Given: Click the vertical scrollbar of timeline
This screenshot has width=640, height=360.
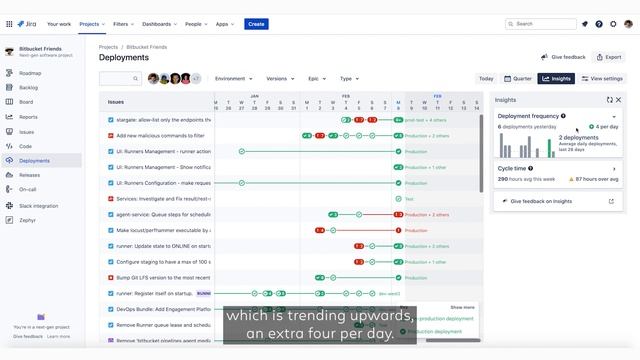Looking at the screenshot, I should [x=481, y=153].
